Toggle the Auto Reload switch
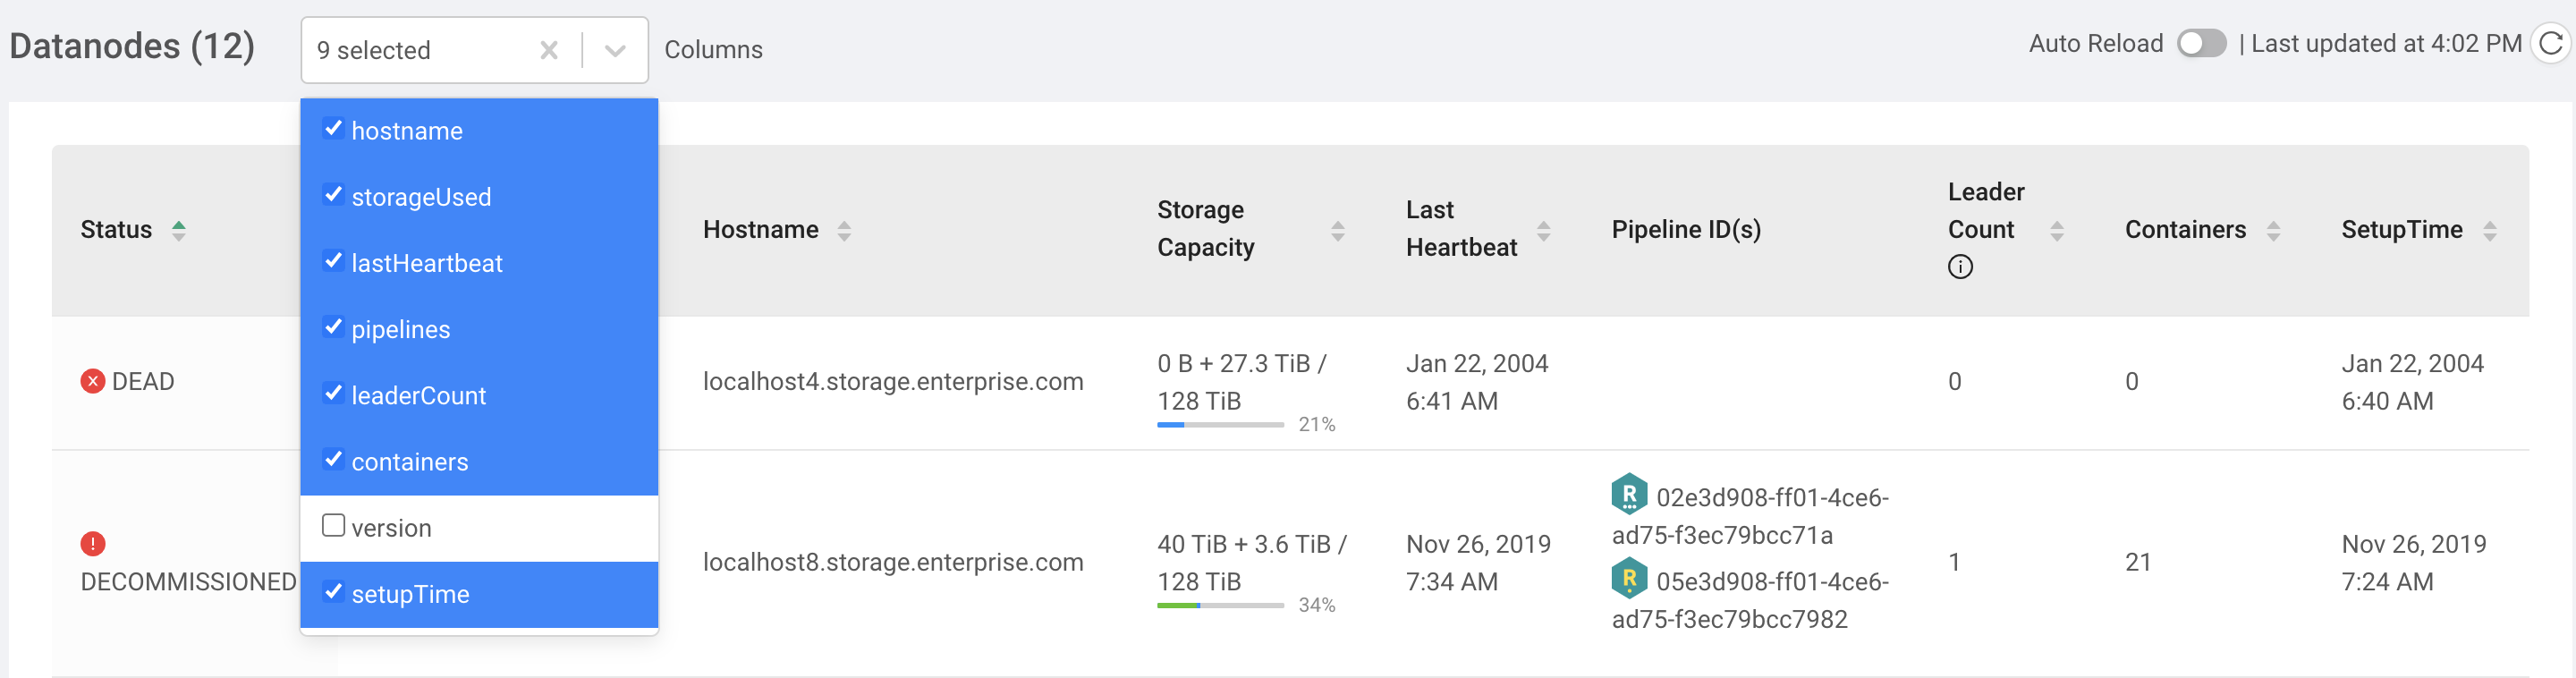Screen dimensions: 2576x678 pyautogui.click(x=2201, y=44)
